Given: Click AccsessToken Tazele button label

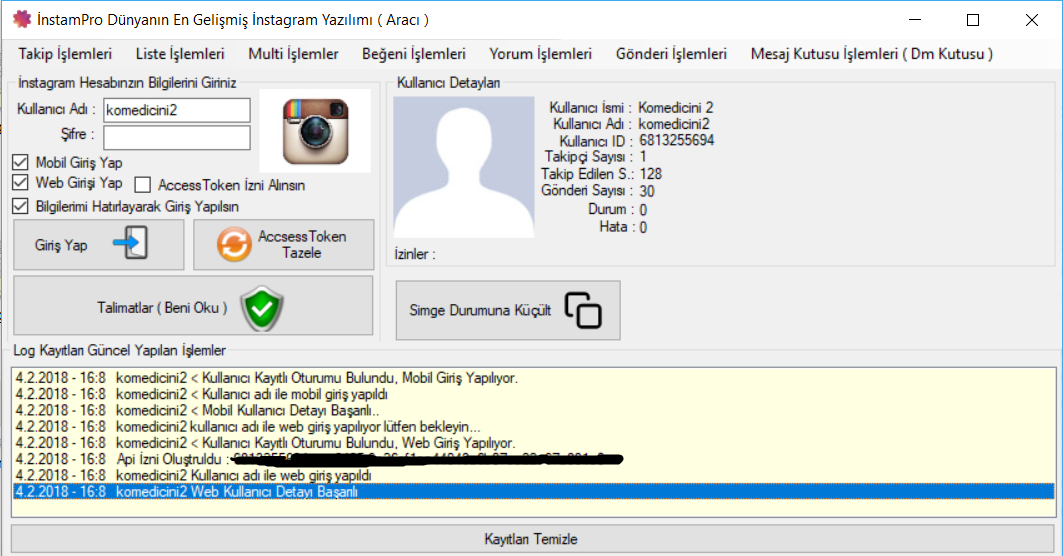Looking at the screenshot, I should pos(302,244).
